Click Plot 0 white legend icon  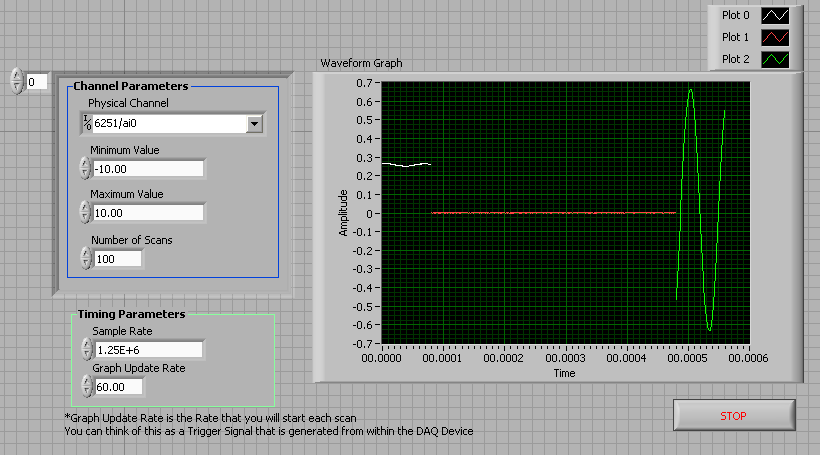(776, 15)
